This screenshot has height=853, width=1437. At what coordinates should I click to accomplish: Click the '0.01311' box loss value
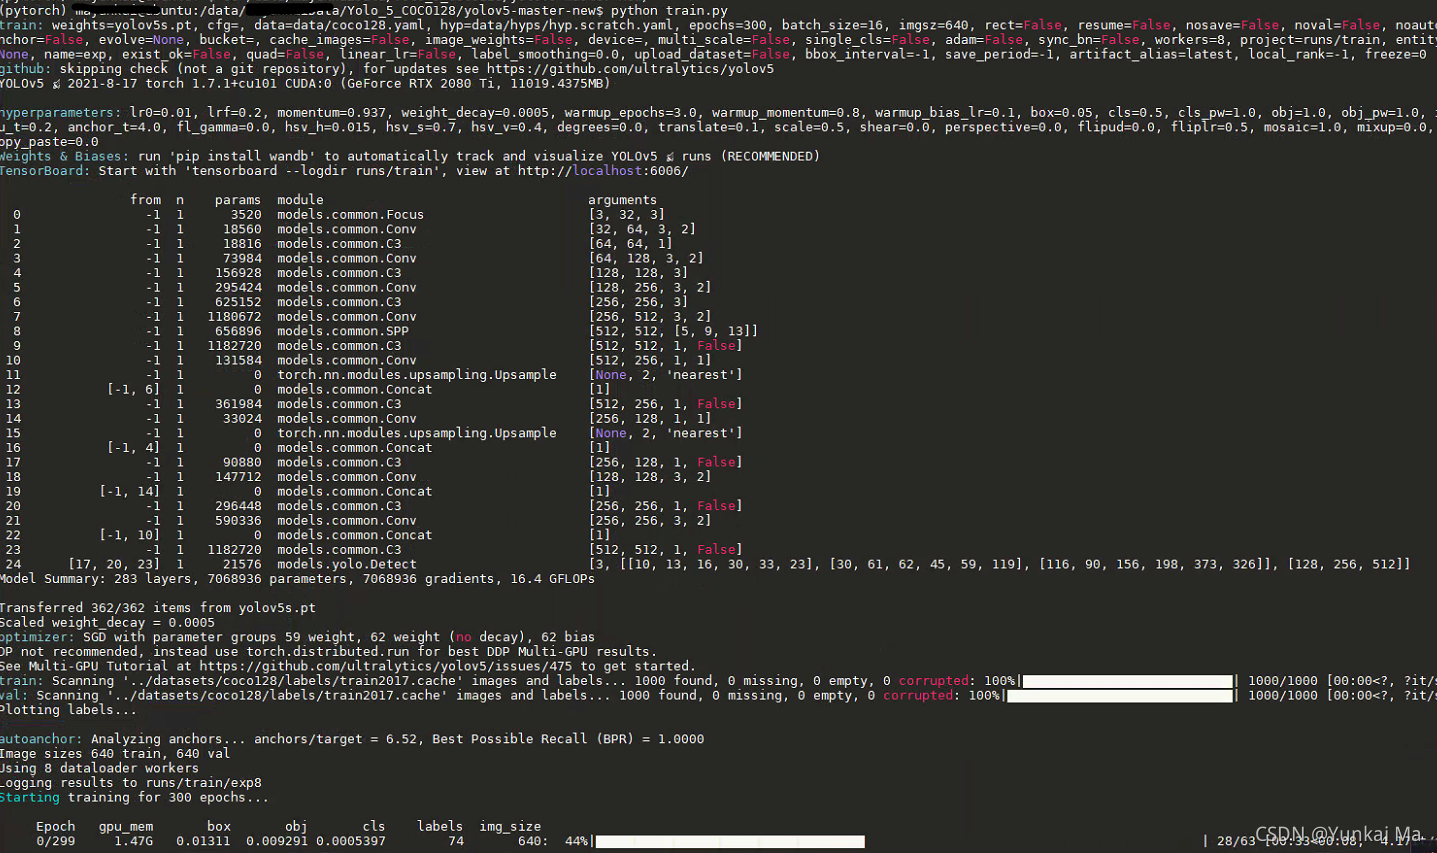point(204,841)
